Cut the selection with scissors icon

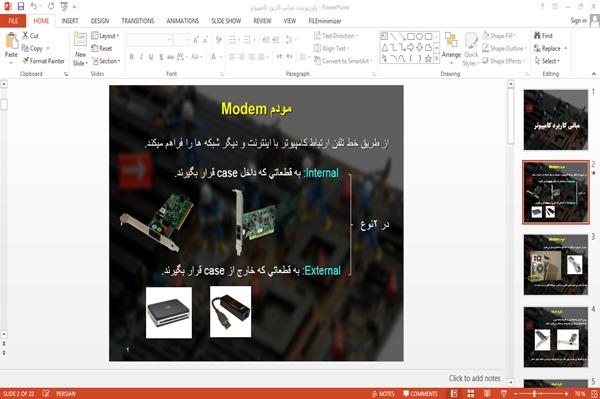tap(30, 36)
